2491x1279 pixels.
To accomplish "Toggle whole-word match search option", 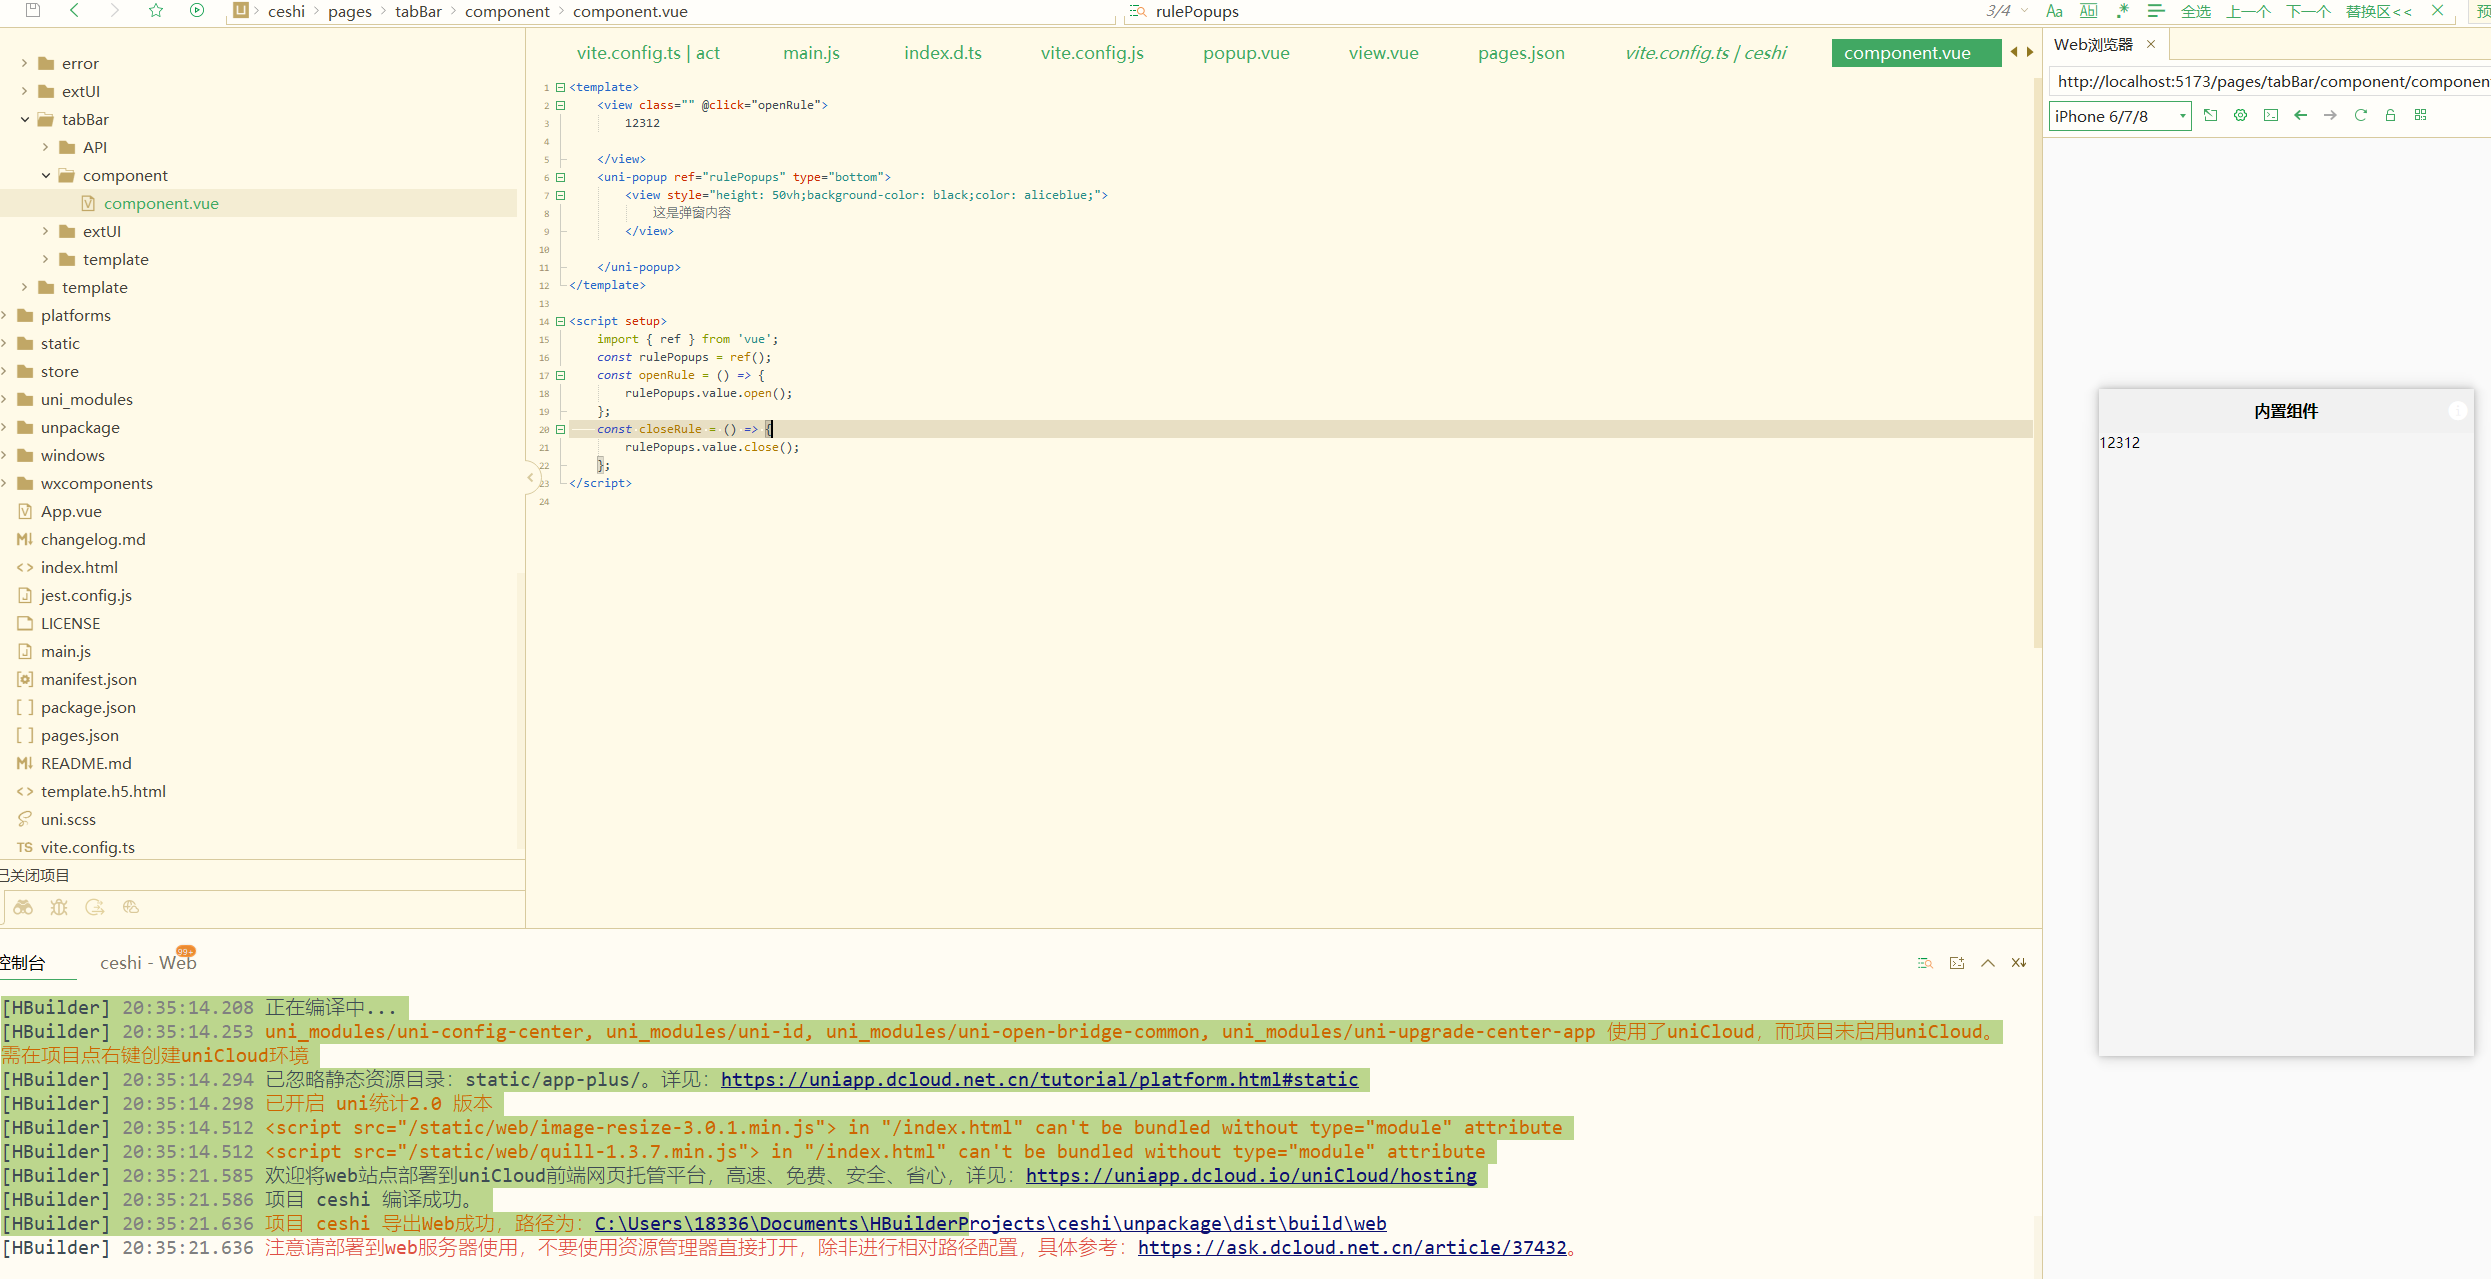I will click(x=2088, y=11).
